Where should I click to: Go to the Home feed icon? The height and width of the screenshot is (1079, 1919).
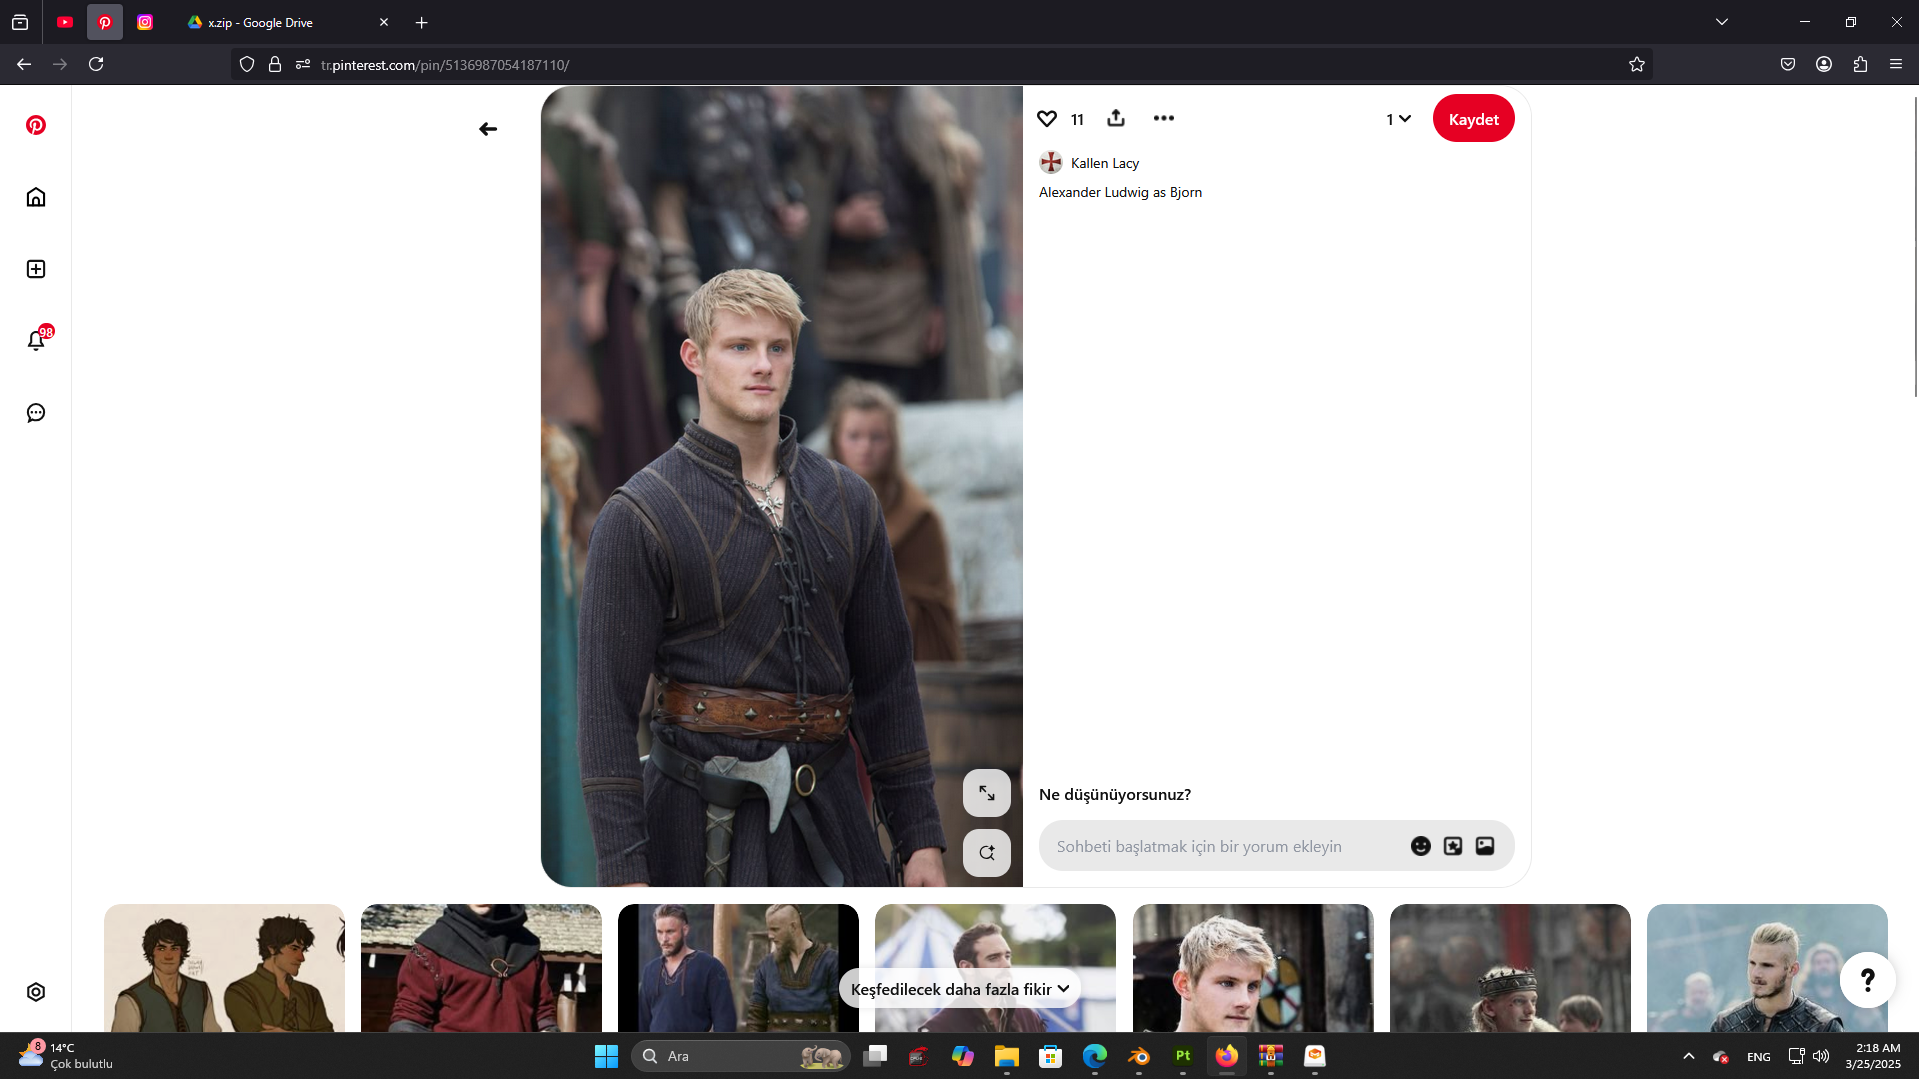[36, 197]
